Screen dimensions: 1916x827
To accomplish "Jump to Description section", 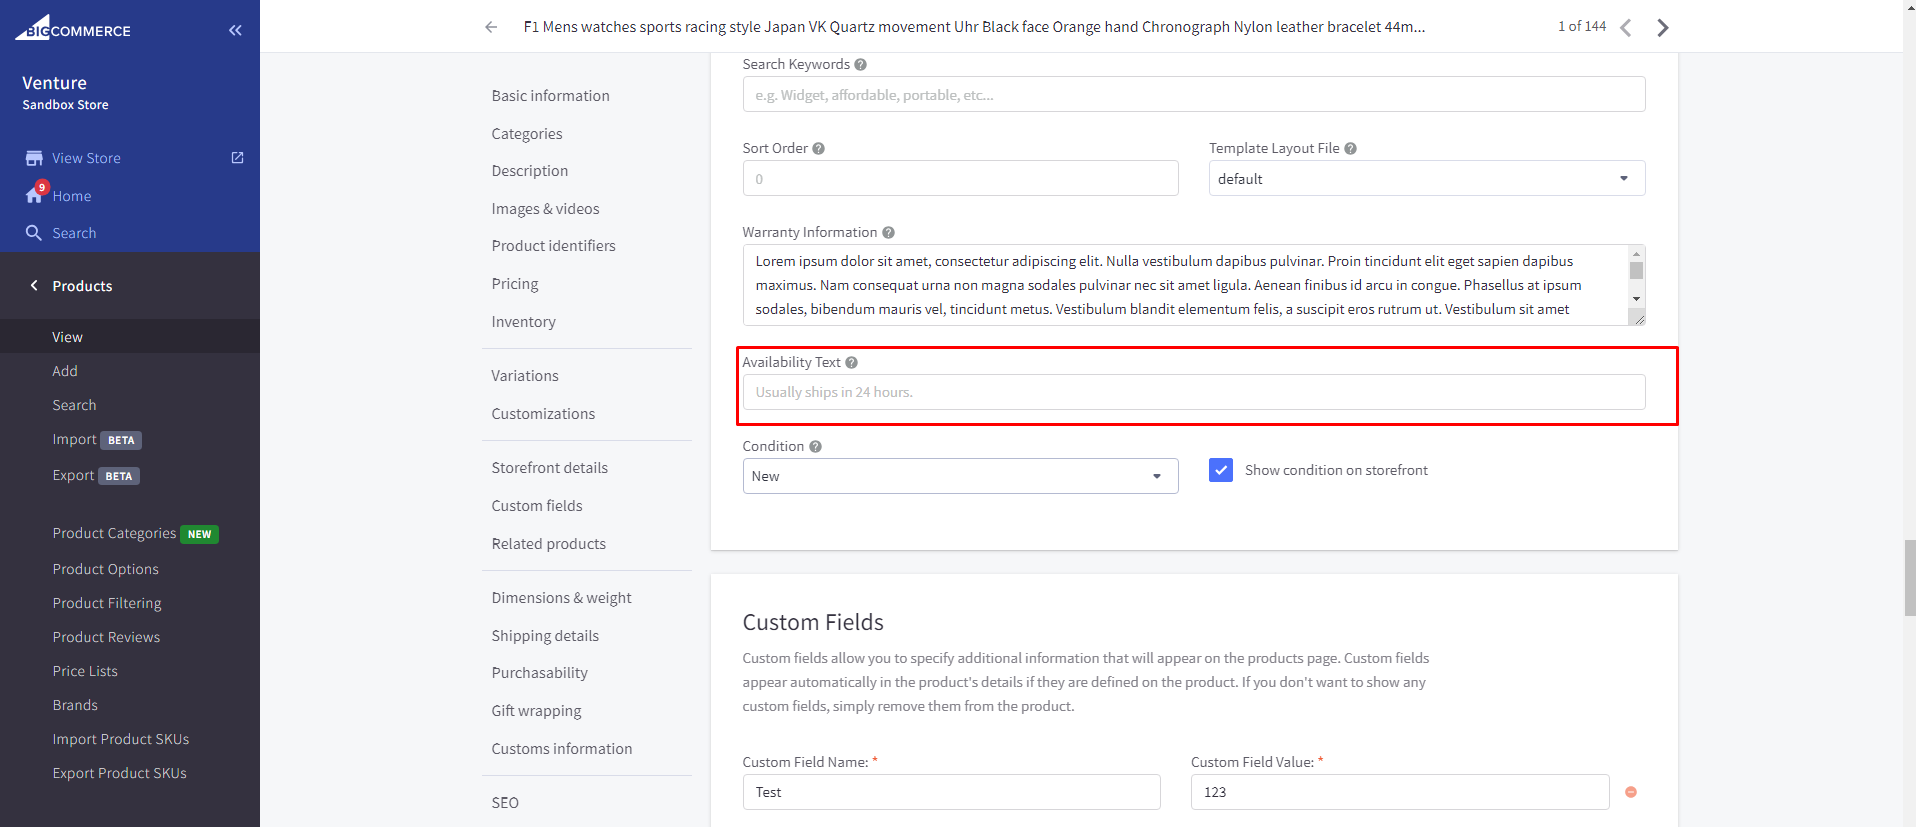I will [530, 171].
